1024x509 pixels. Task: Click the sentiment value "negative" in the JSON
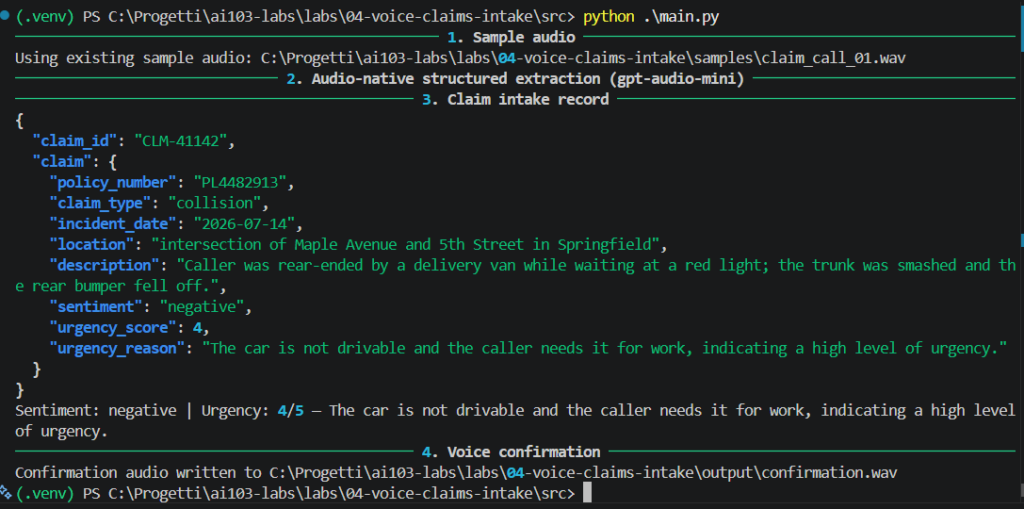point(202,306)
